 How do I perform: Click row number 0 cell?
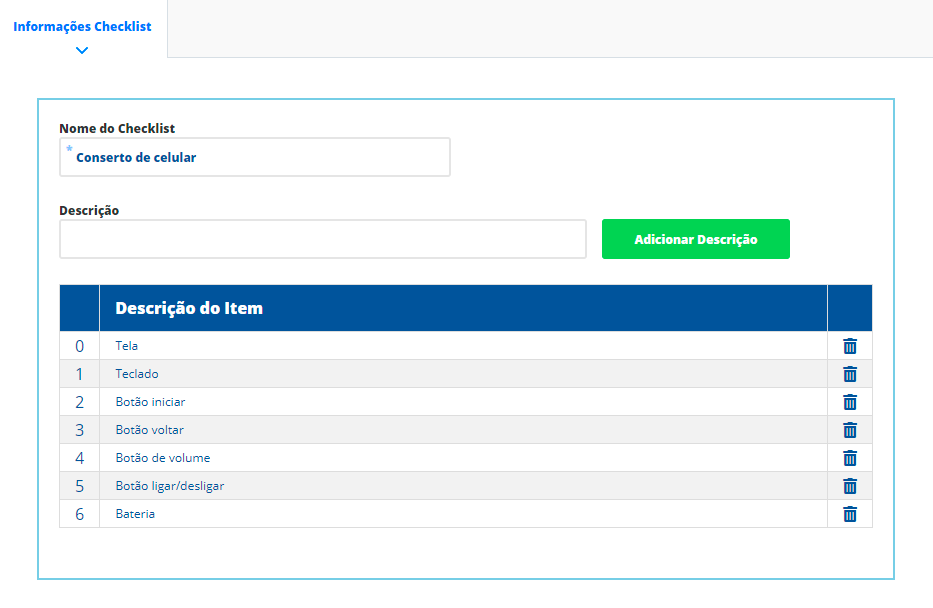80,346
